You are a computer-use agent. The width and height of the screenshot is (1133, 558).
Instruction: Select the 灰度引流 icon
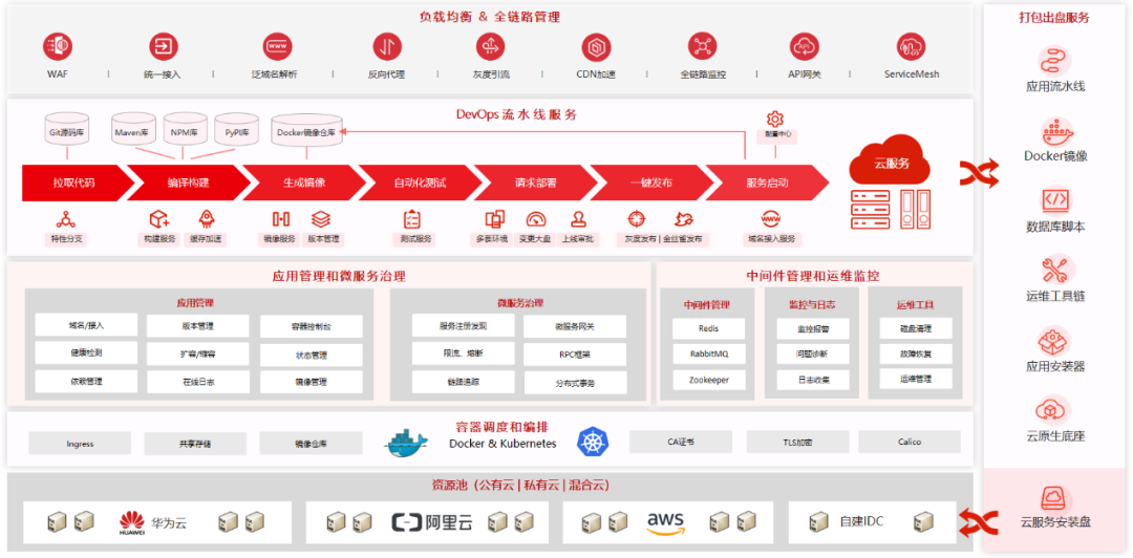[x=490, y=47]
